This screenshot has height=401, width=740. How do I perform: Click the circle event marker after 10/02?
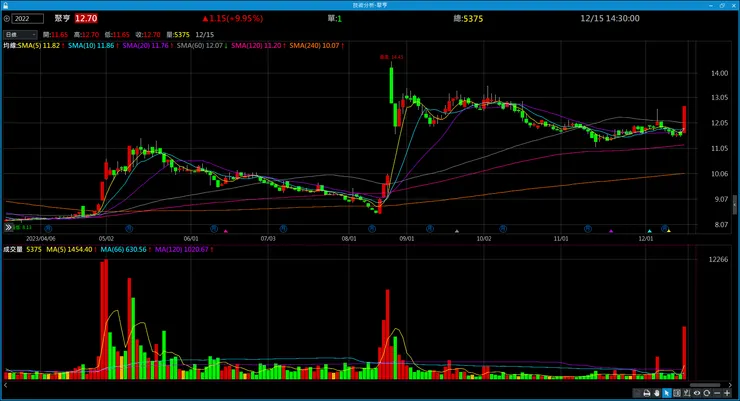(503, 229)
